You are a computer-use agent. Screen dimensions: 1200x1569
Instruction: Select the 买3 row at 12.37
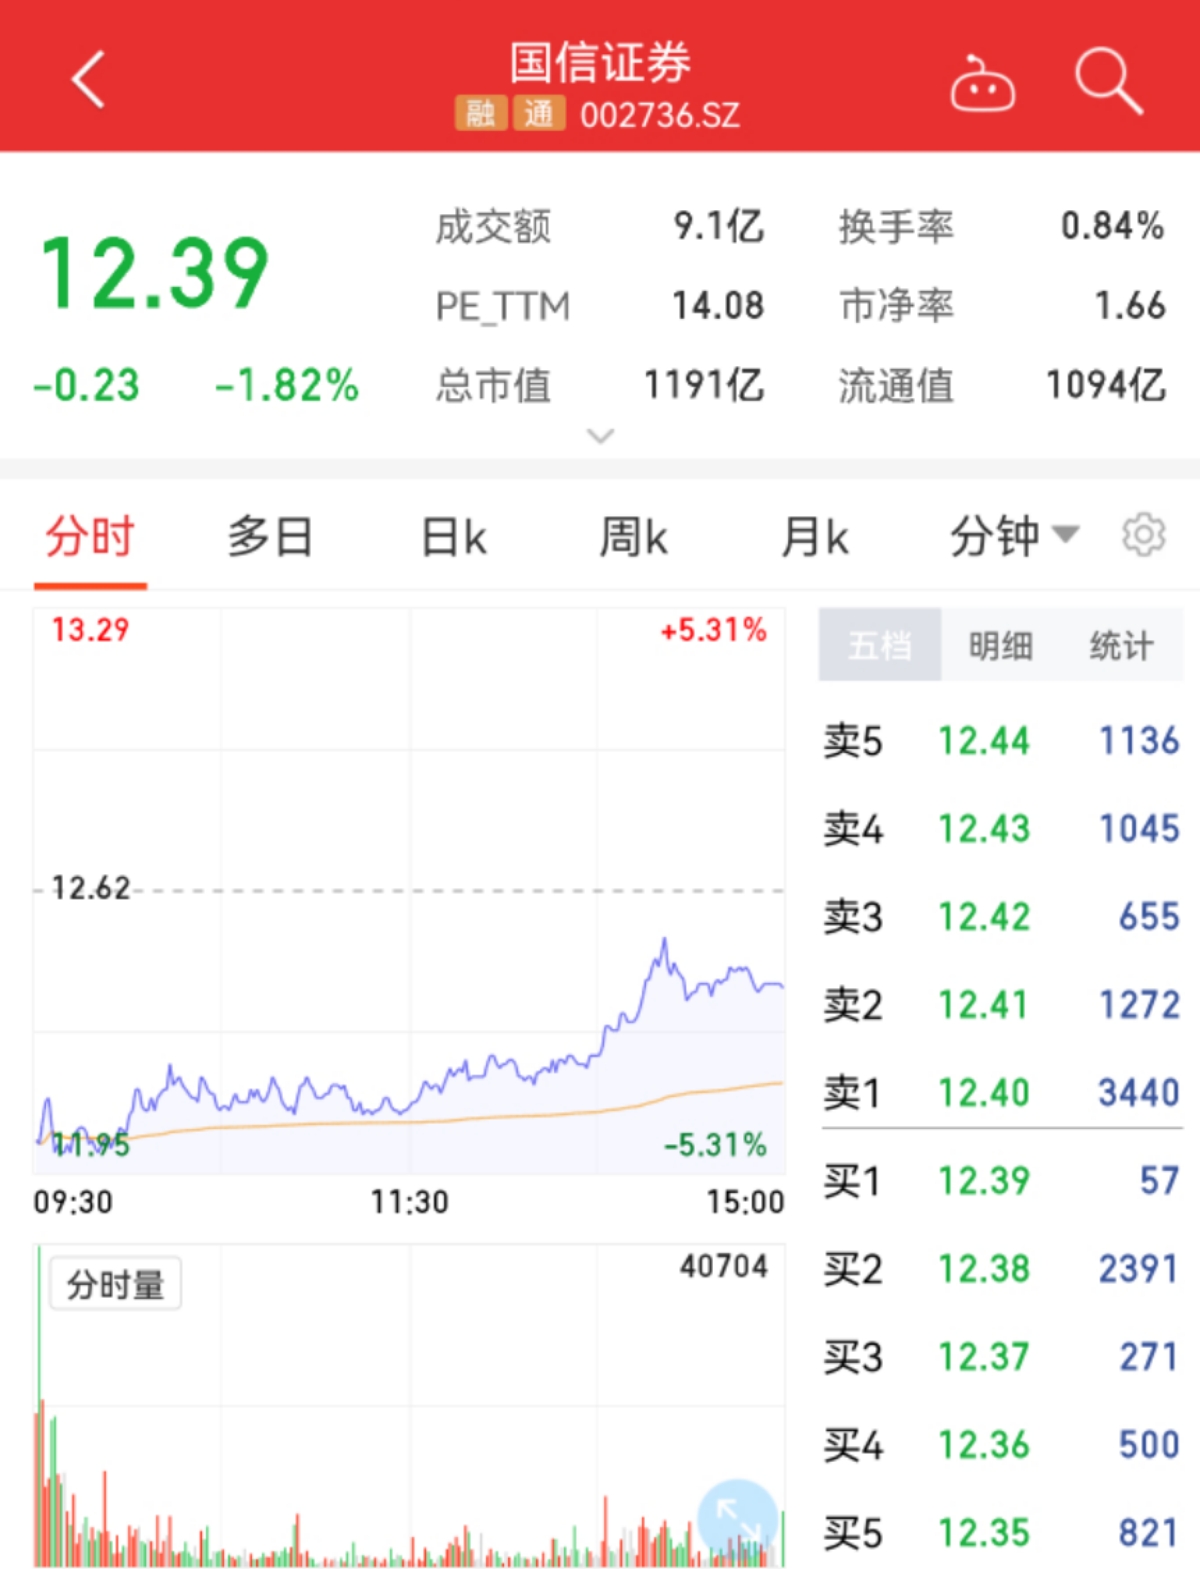(1001, 1357)
